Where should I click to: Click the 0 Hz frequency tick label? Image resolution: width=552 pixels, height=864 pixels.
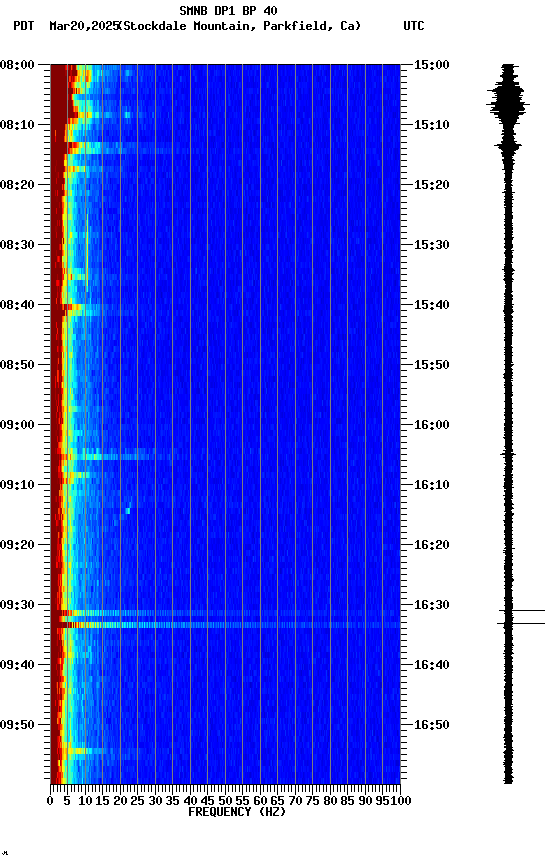coord(50,801)
